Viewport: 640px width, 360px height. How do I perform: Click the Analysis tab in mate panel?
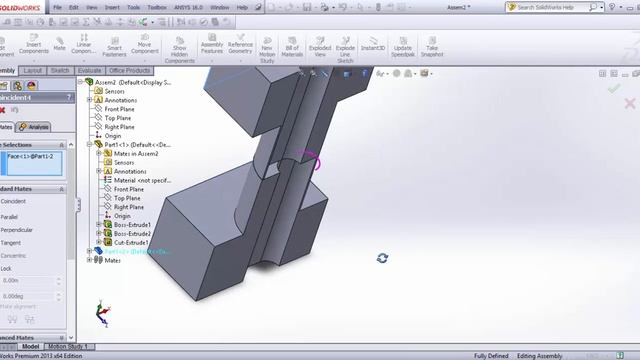pos(34,127)
